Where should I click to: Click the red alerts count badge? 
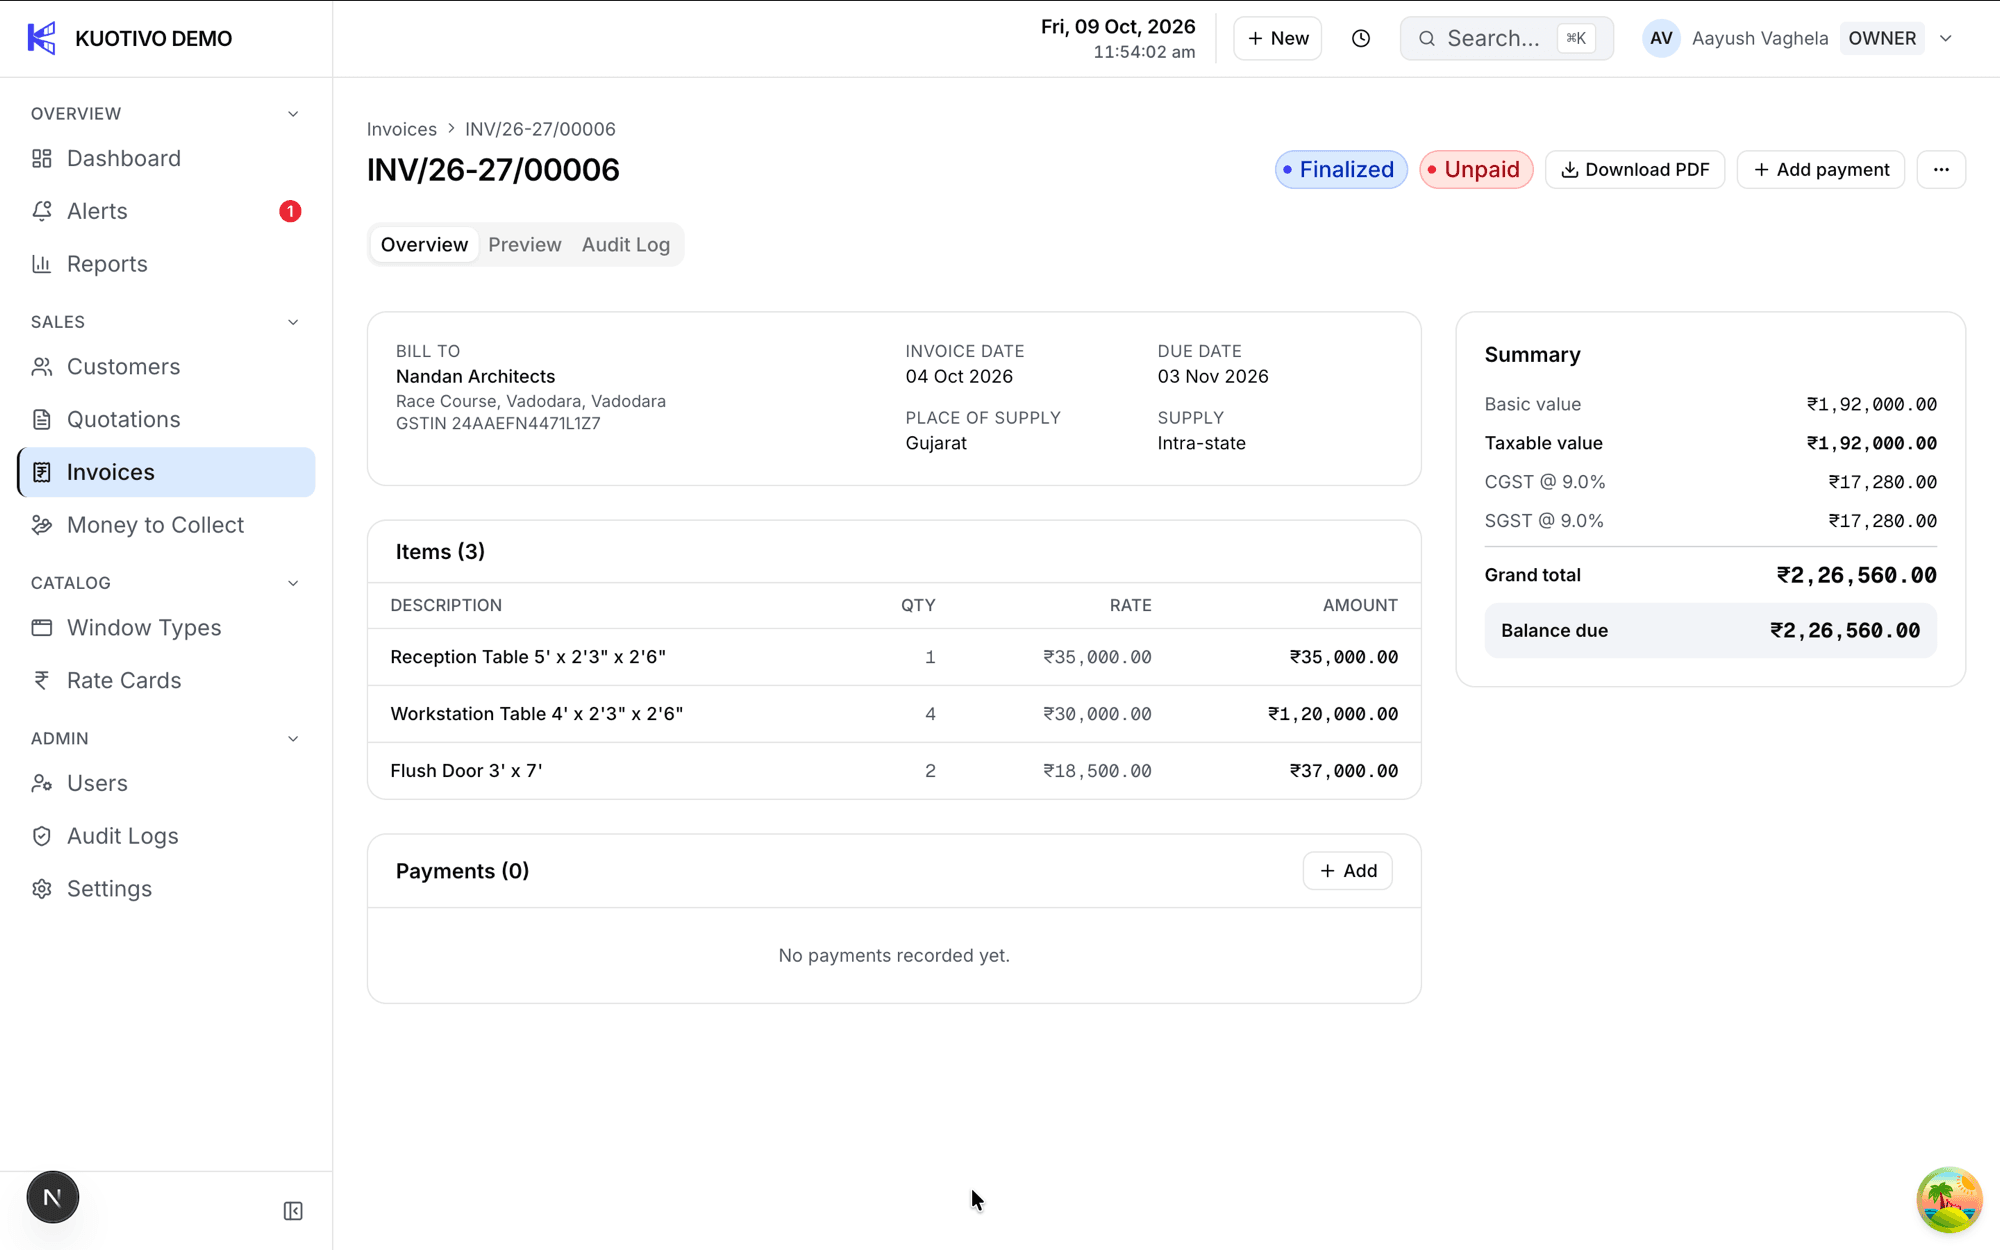(x=290, y=211)
